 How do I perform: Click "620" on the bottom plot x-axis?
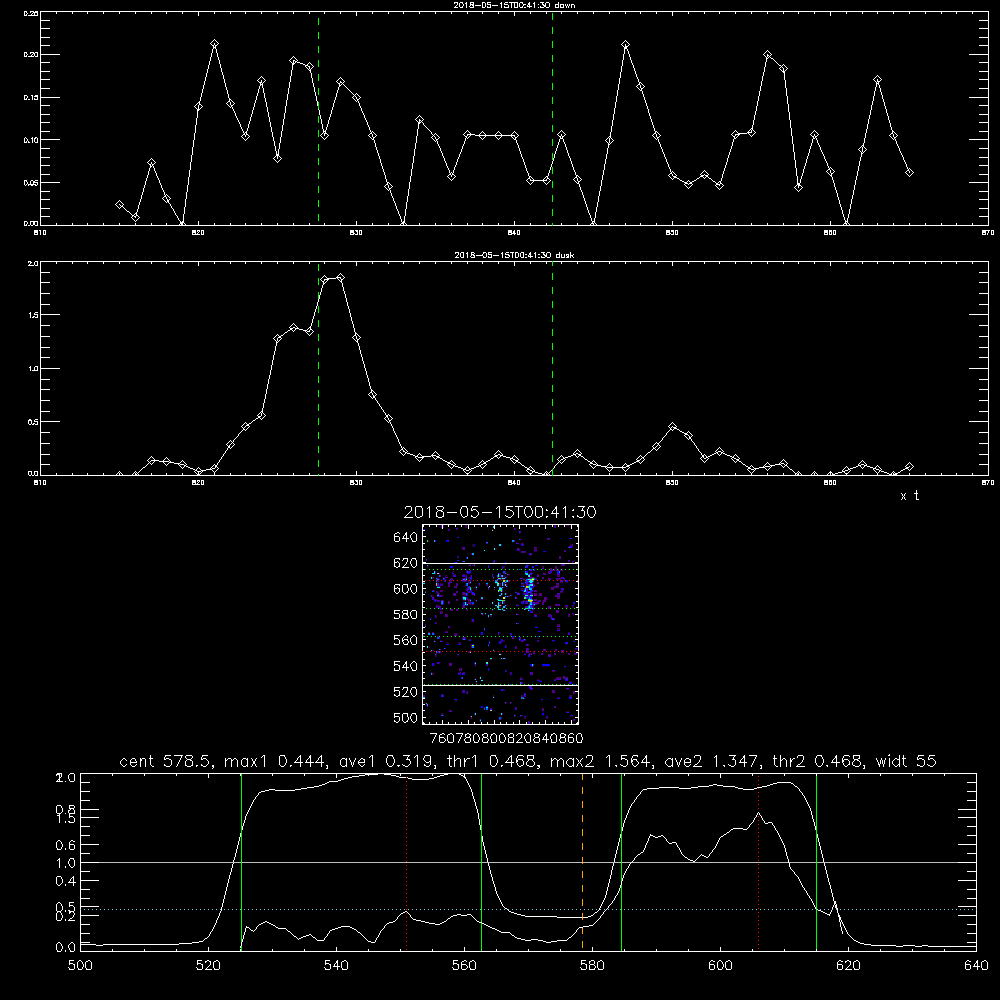(x=848, y=965)
